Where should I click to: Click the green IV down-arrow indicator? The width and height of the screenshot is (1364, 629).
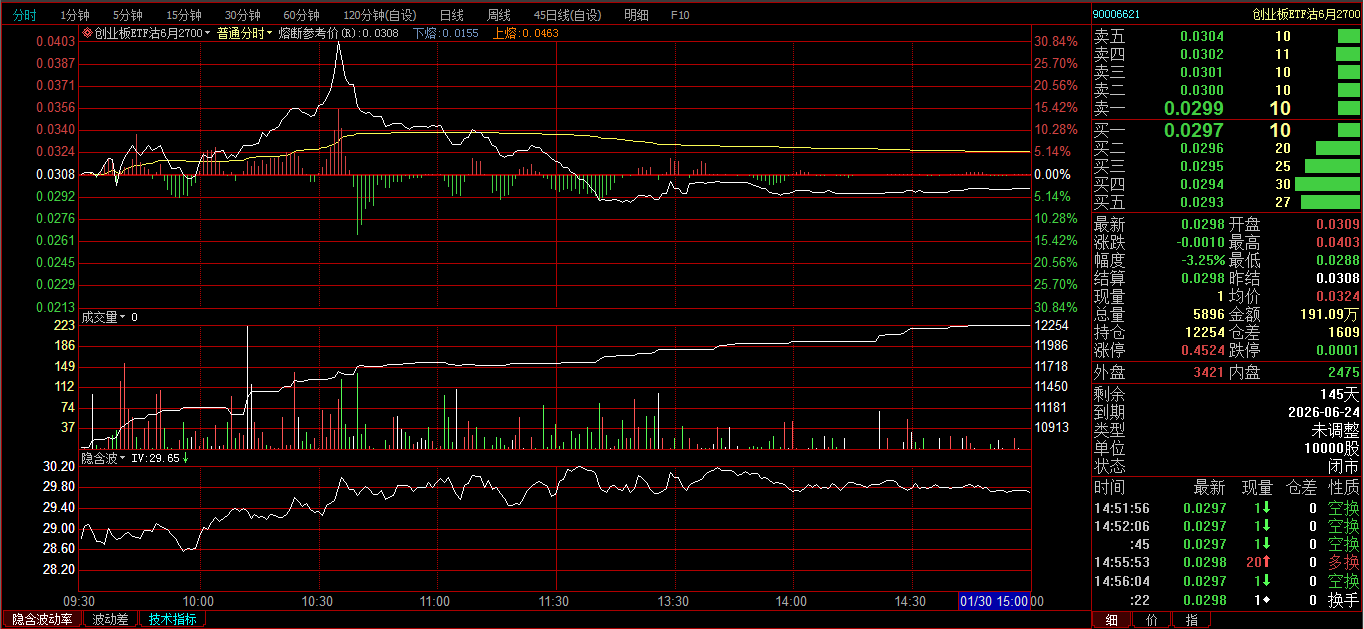pos(185,457)
